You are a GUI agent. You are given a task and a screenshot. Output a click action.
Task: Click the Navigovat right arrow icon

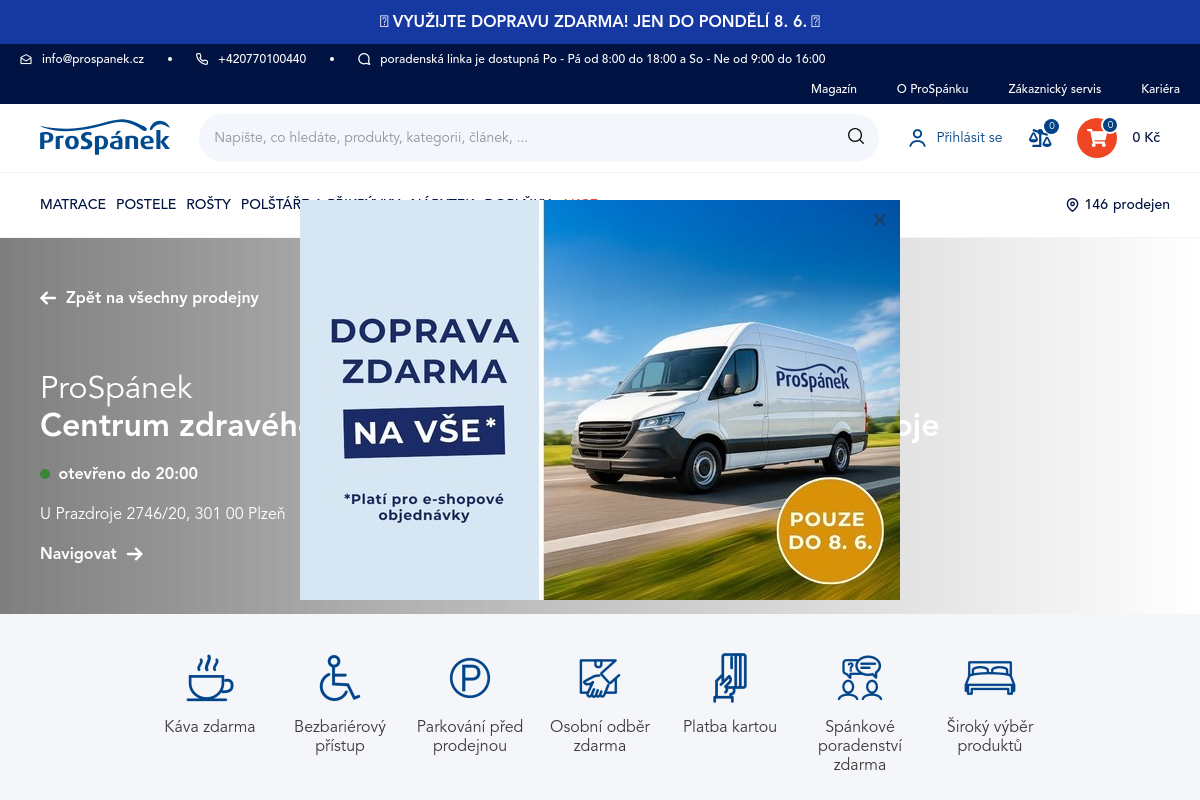coord(135,554)
